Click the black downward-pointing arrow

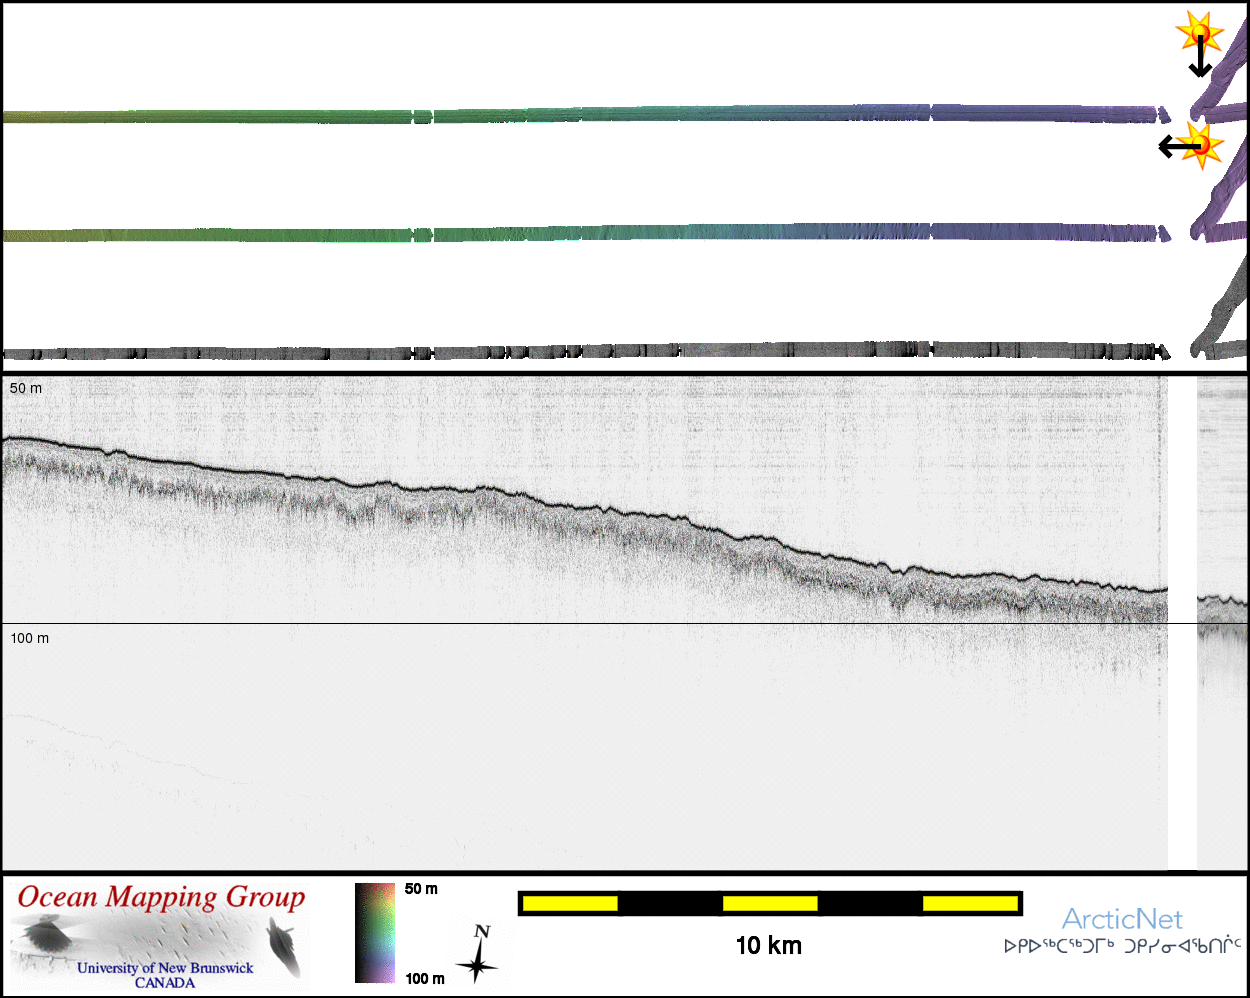pos(1200,60)
